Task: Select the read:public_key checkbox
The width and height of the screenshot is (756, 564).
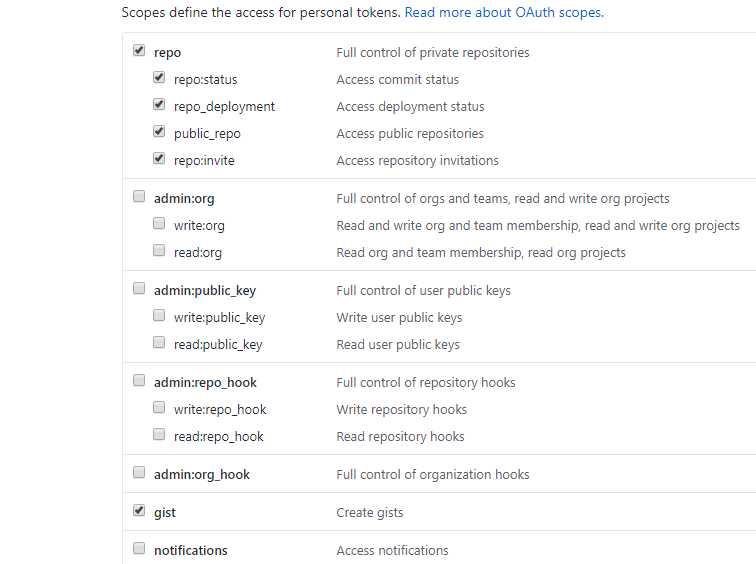Action: [x=159, y=342]
